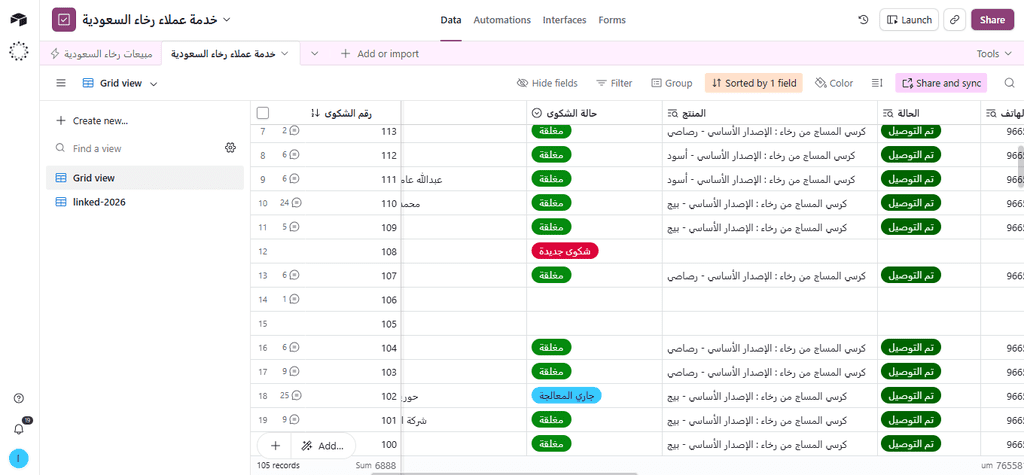Click the lookup icon of المنتج column

[x=673, y=113]
